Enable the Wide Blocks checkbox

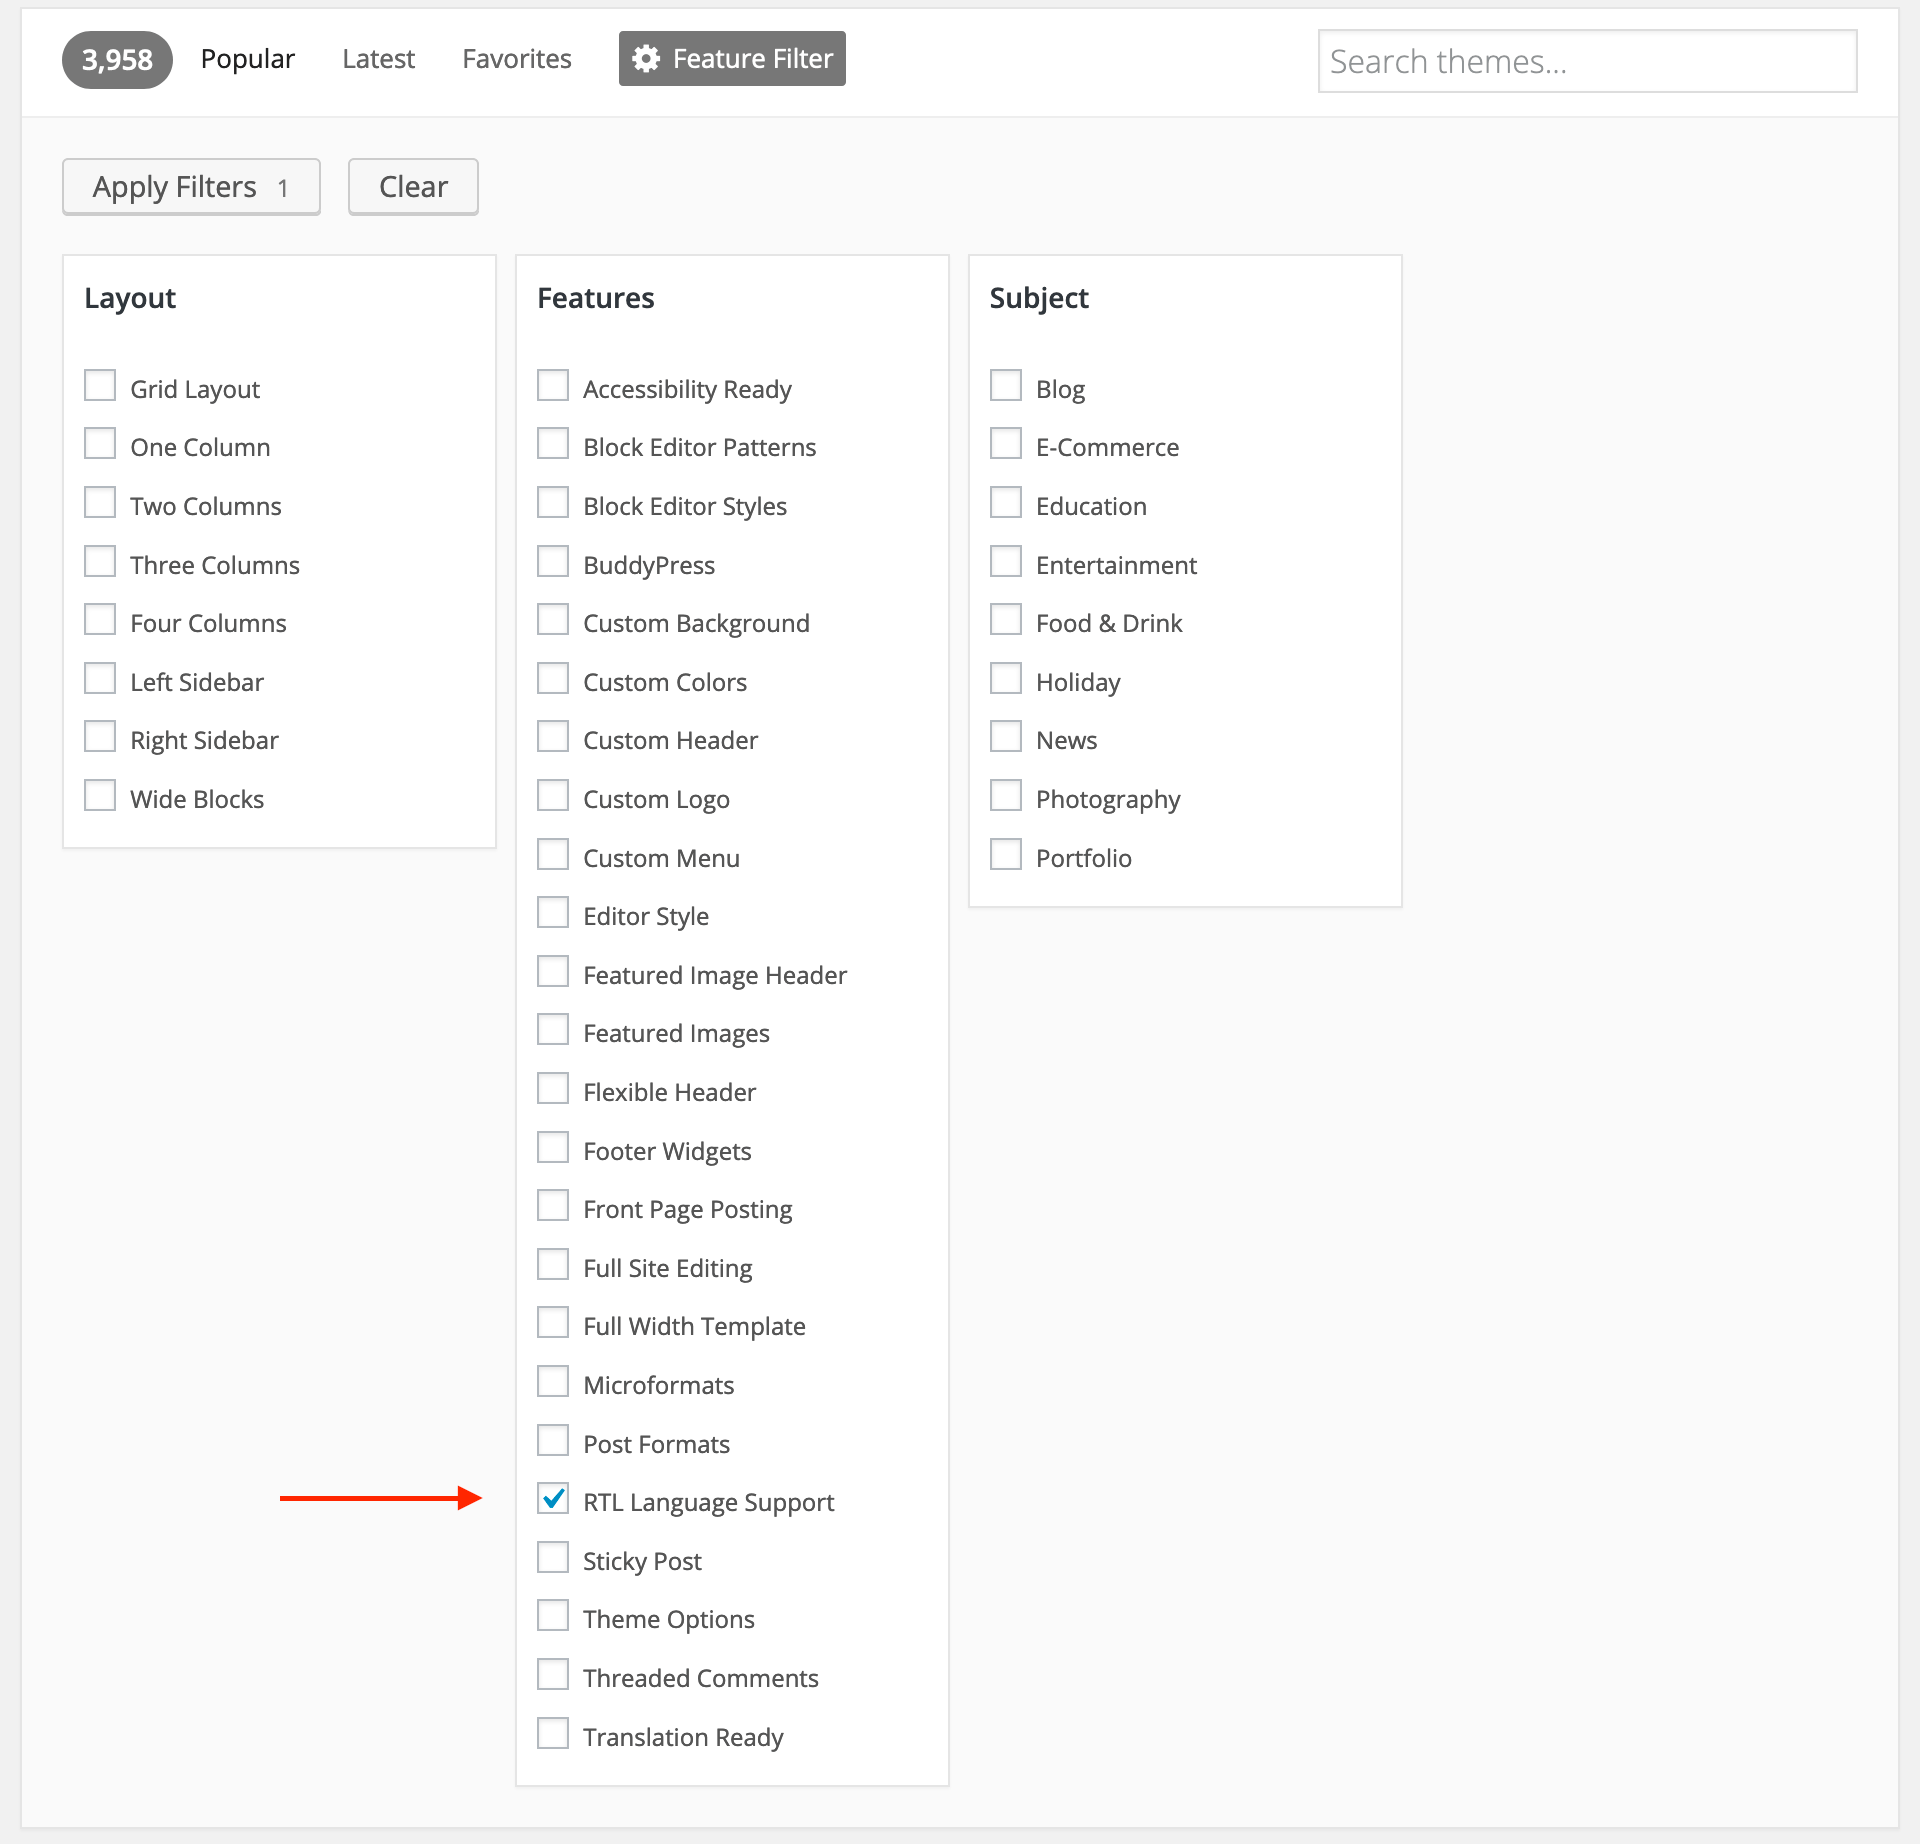[x=100, y=795]
